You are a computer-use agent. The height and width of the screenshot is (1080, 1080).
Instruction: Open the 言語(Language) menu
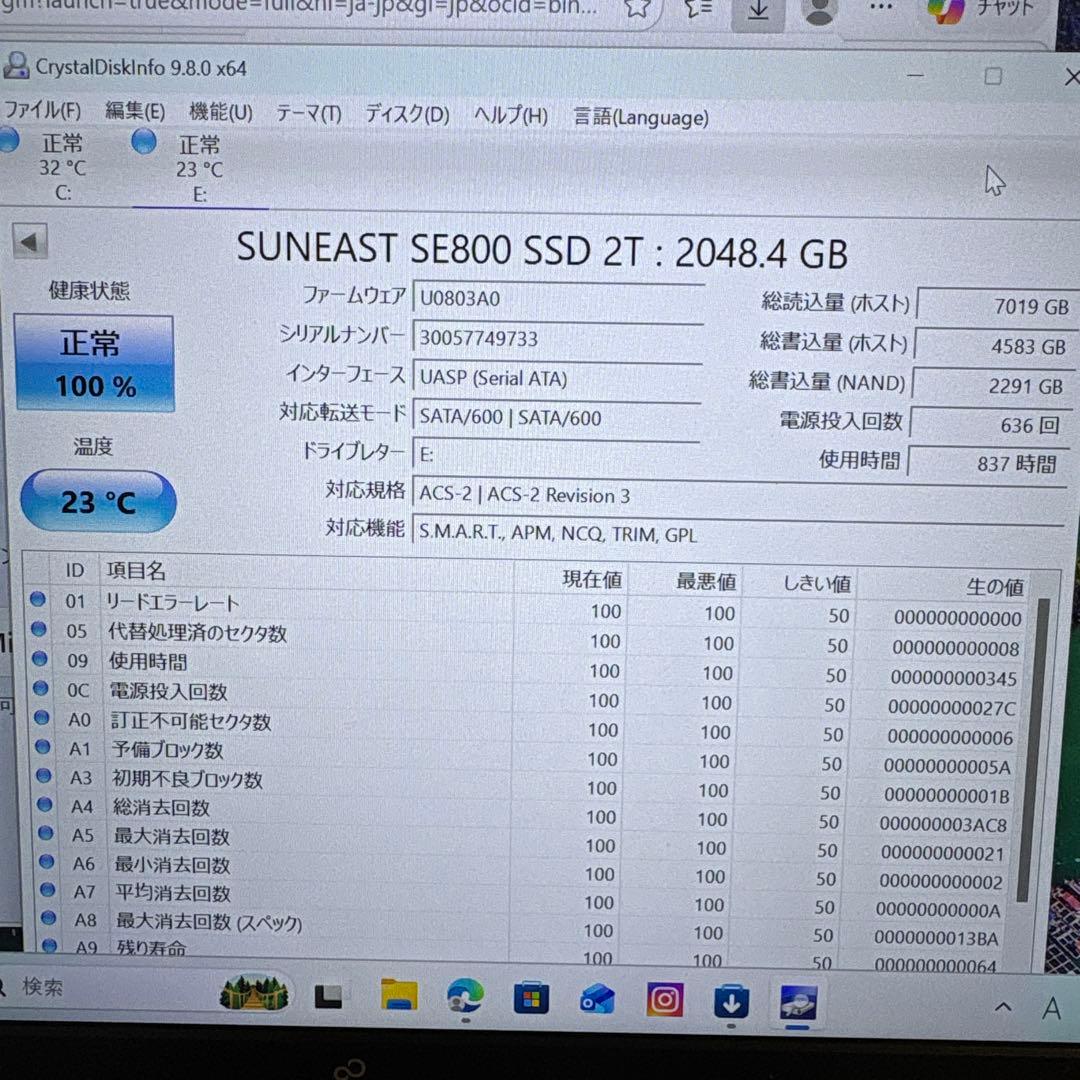coord(641,118)
